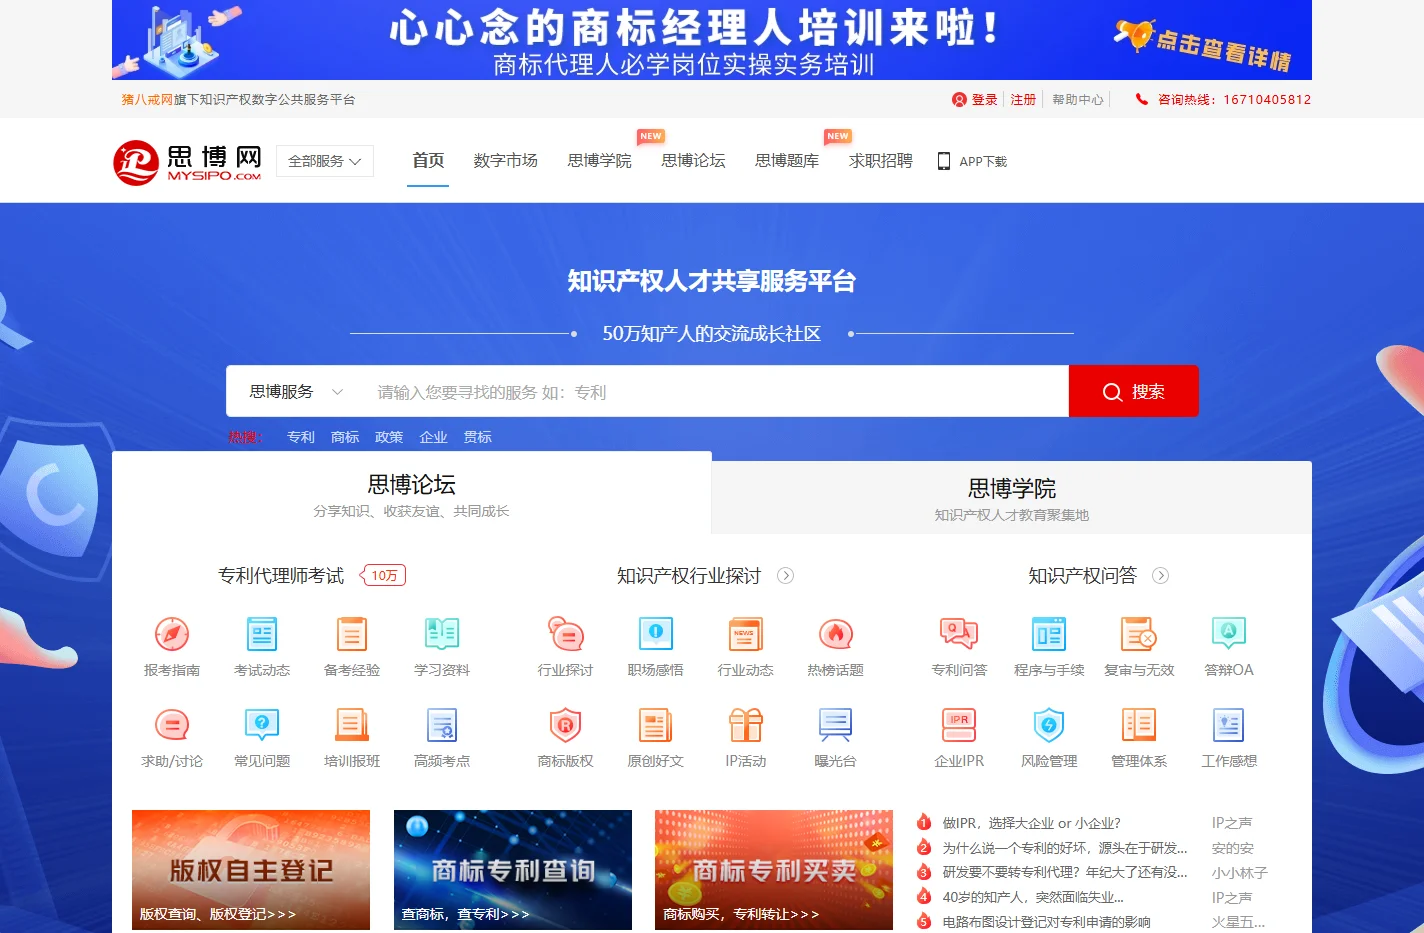Open the 思博论坛 nav item
1424x933 pixels.
click(693, 161)
